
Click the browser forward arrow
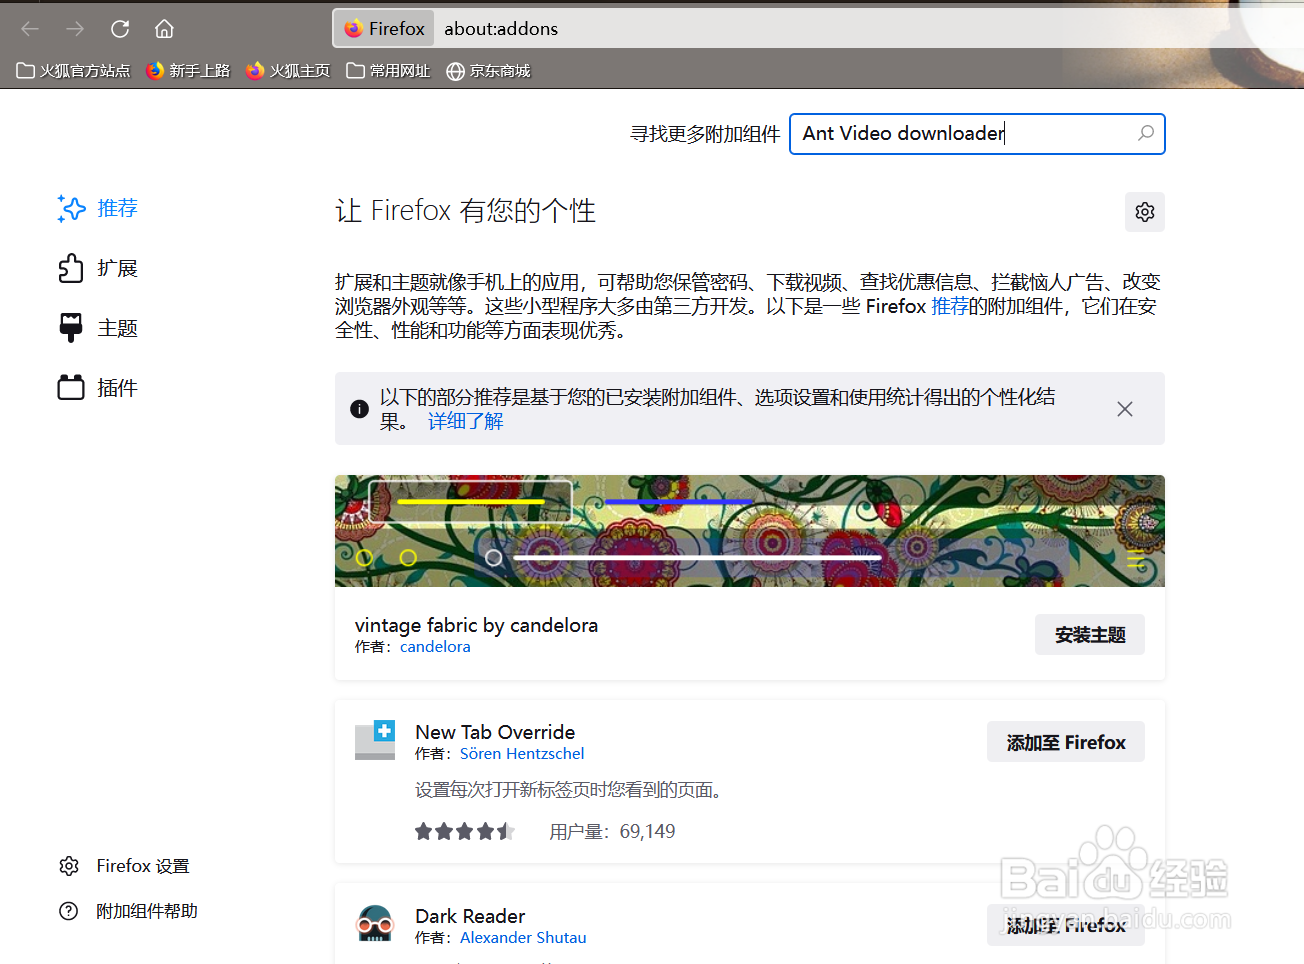(75, 29)
